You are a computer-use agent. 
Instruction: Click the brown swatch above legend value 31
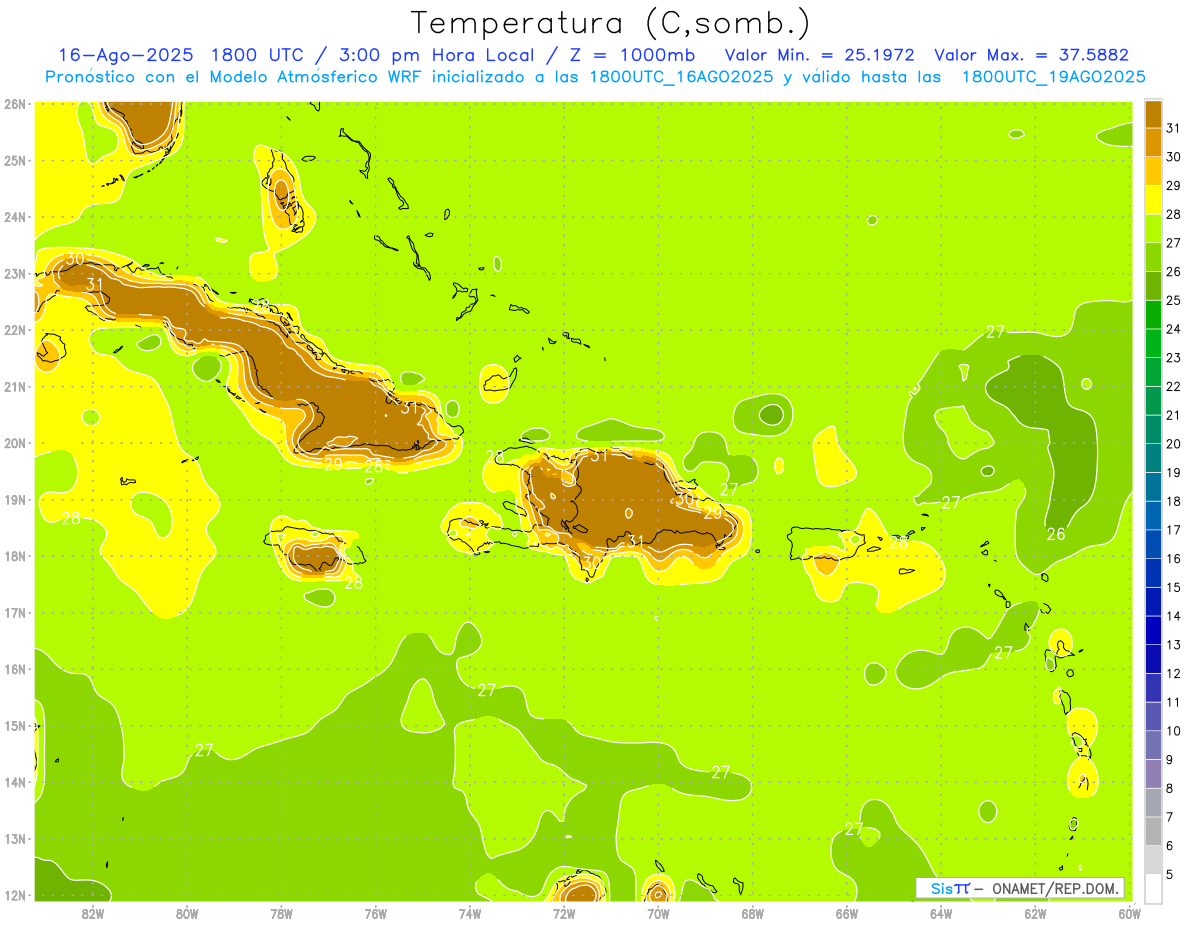click(x=1153, y=113)
